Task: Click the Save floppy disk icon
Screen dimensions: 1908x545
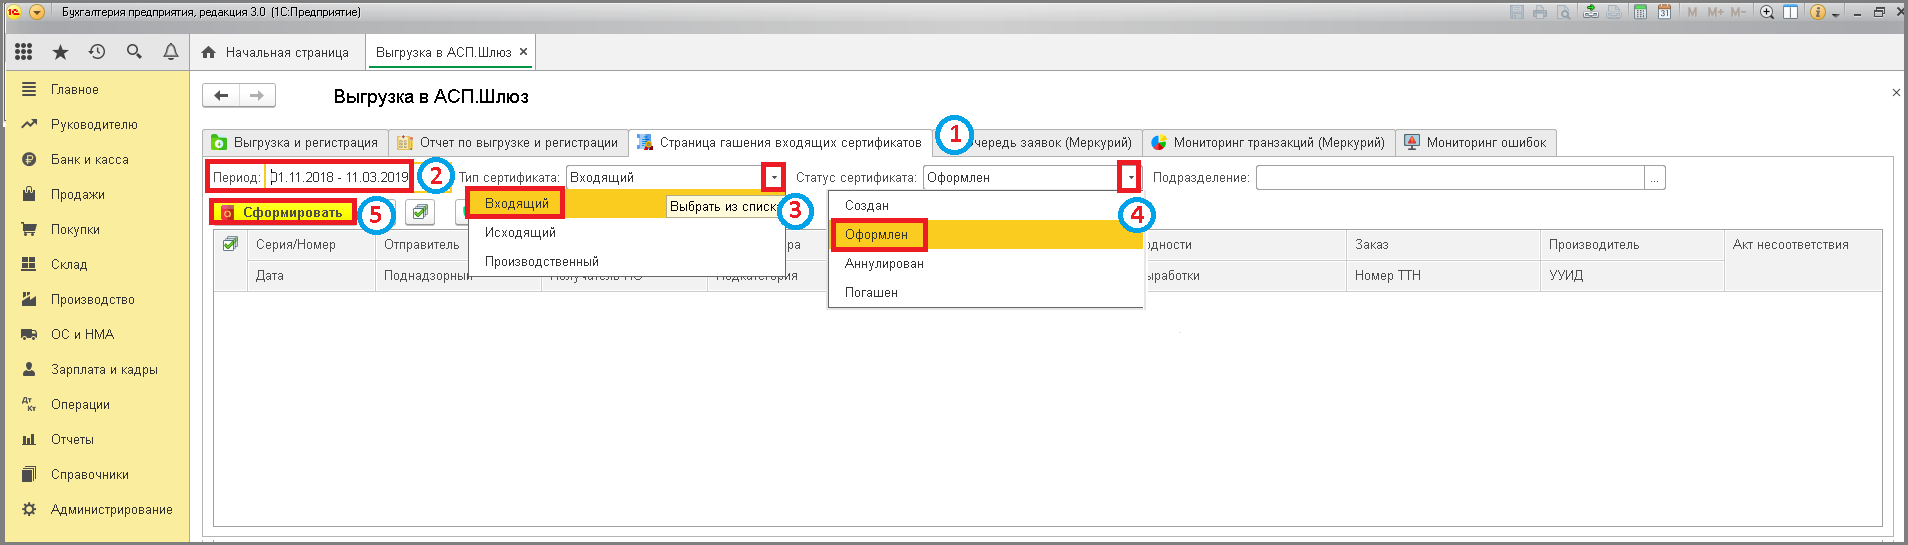Action: pos(1517,12)
